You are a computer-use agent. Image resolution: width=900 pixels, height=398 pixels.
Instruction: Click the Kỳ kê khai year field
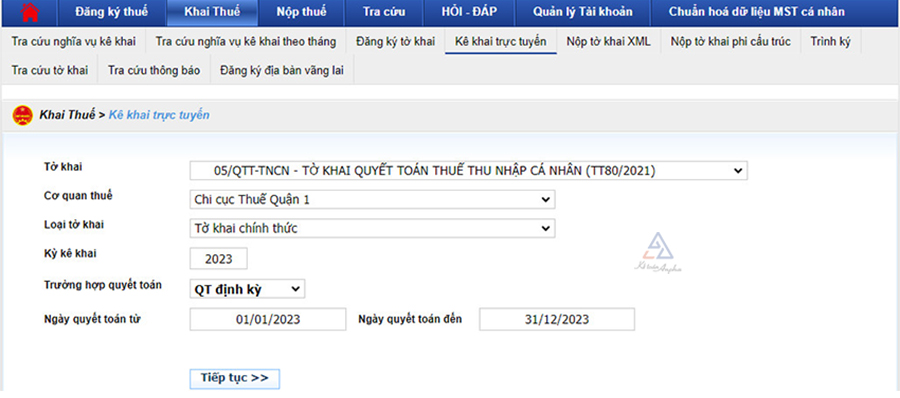219,259
